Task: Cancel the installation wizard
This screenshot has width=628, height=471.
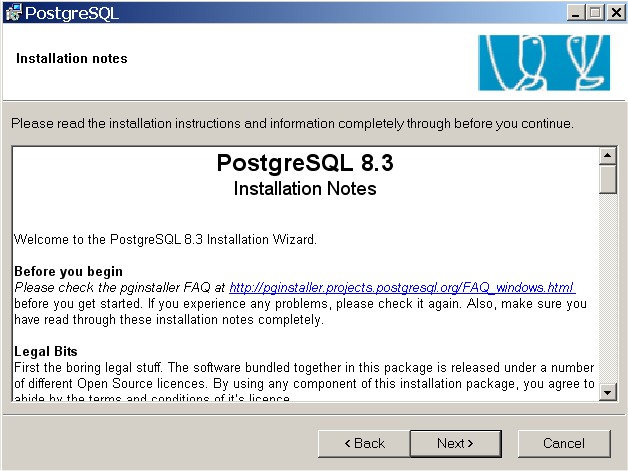Action: [x=564, y=443]
